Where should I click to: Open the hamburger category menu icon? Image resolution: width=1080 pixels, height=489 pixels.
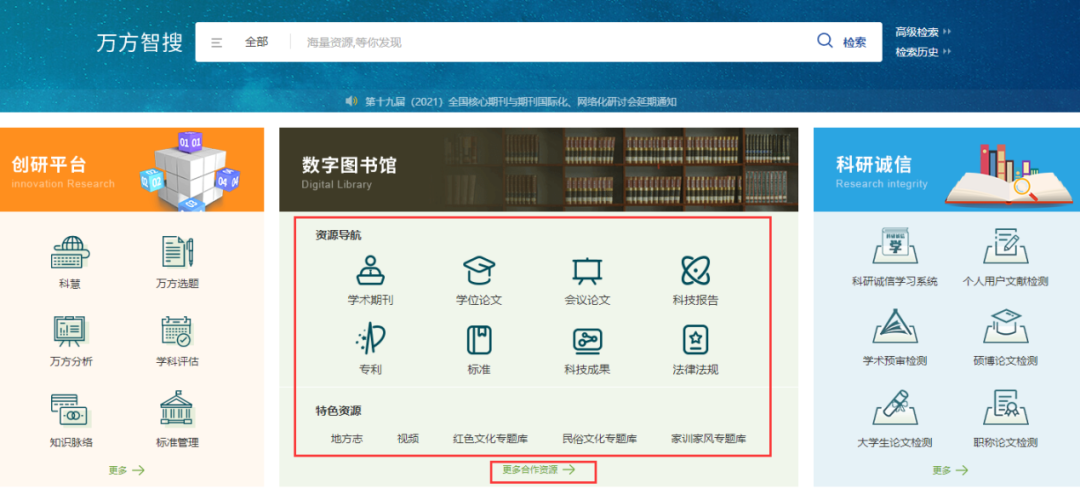click(216, 42)
